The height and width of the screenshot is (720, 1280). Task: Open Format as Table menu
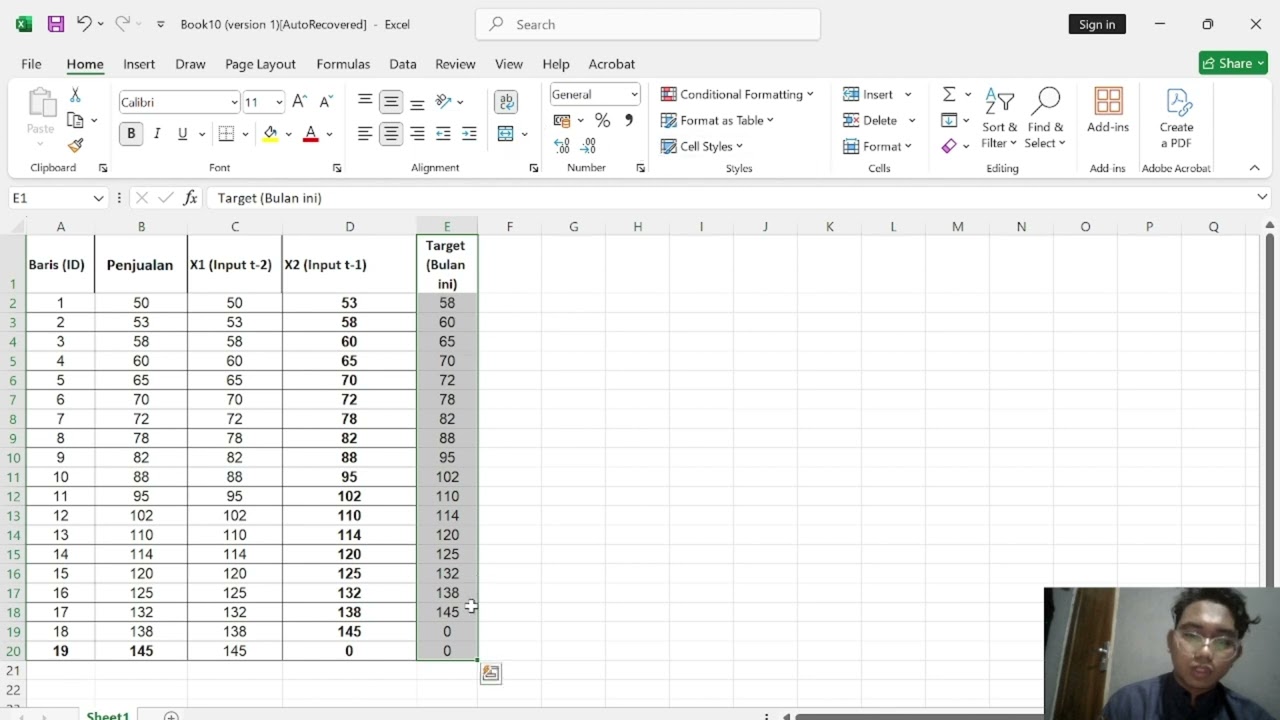717,120
